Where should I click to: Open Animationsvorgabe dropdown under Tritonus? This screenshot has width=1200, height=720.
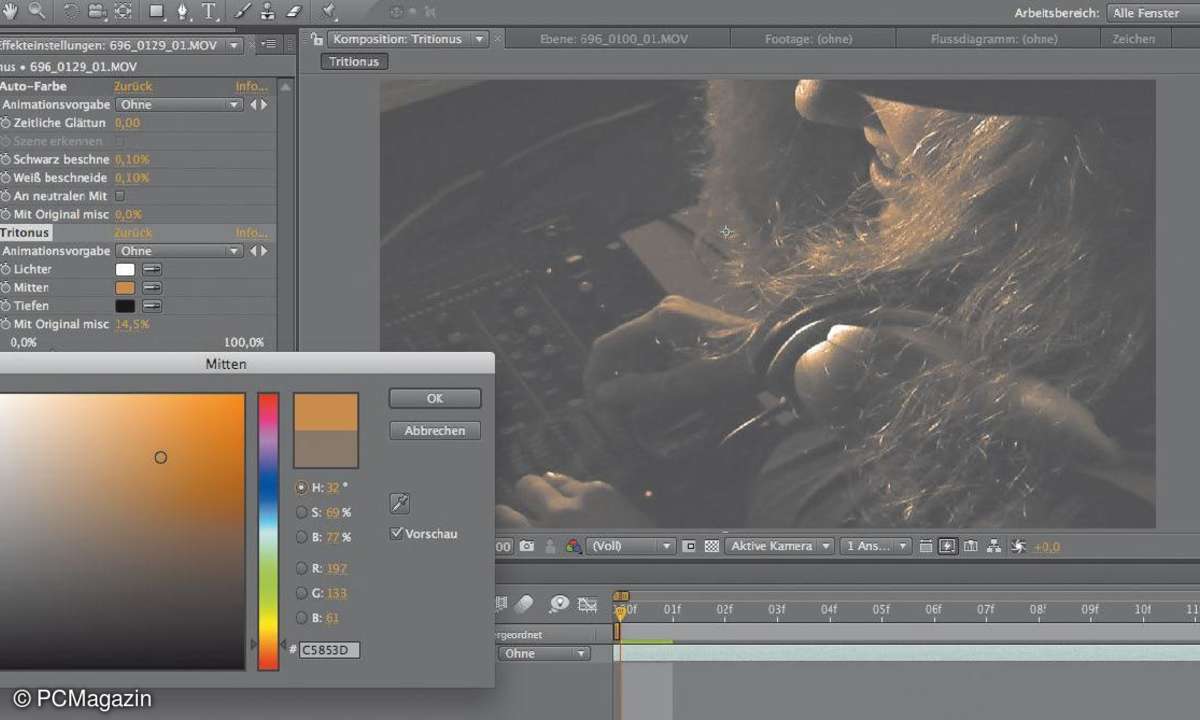tap(179, 251)
